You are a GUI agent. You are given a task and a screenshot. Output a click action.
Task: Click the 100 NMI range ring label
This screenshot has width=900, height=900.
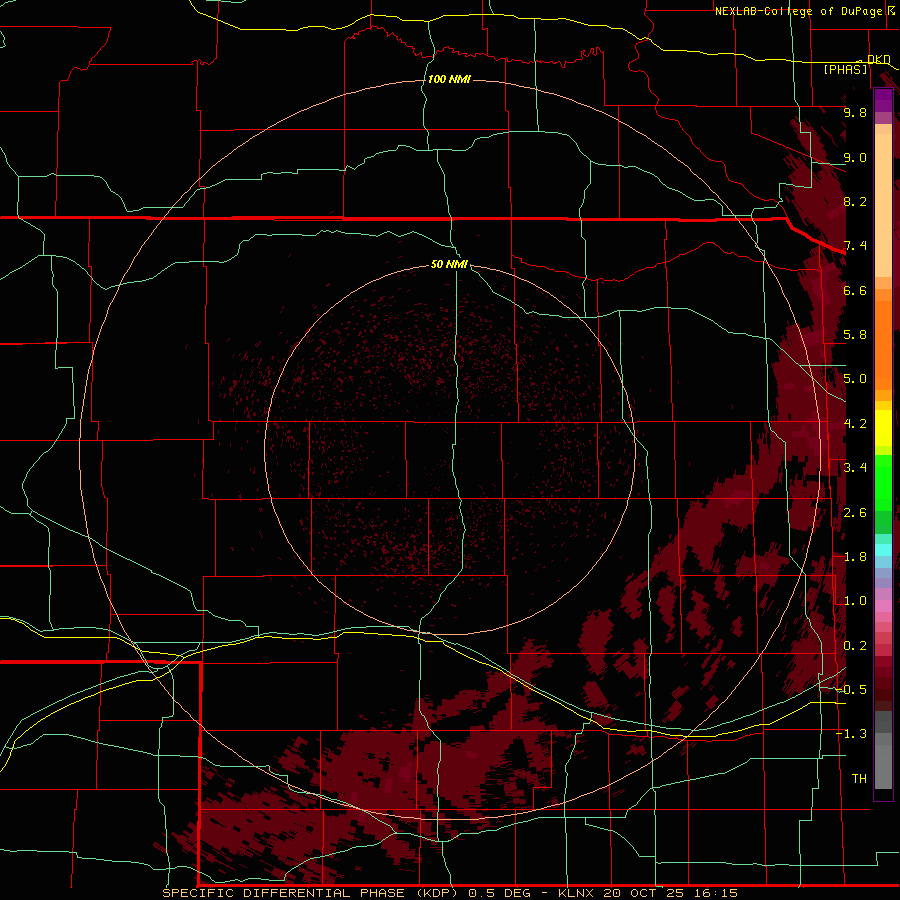(x=449, y=79)
